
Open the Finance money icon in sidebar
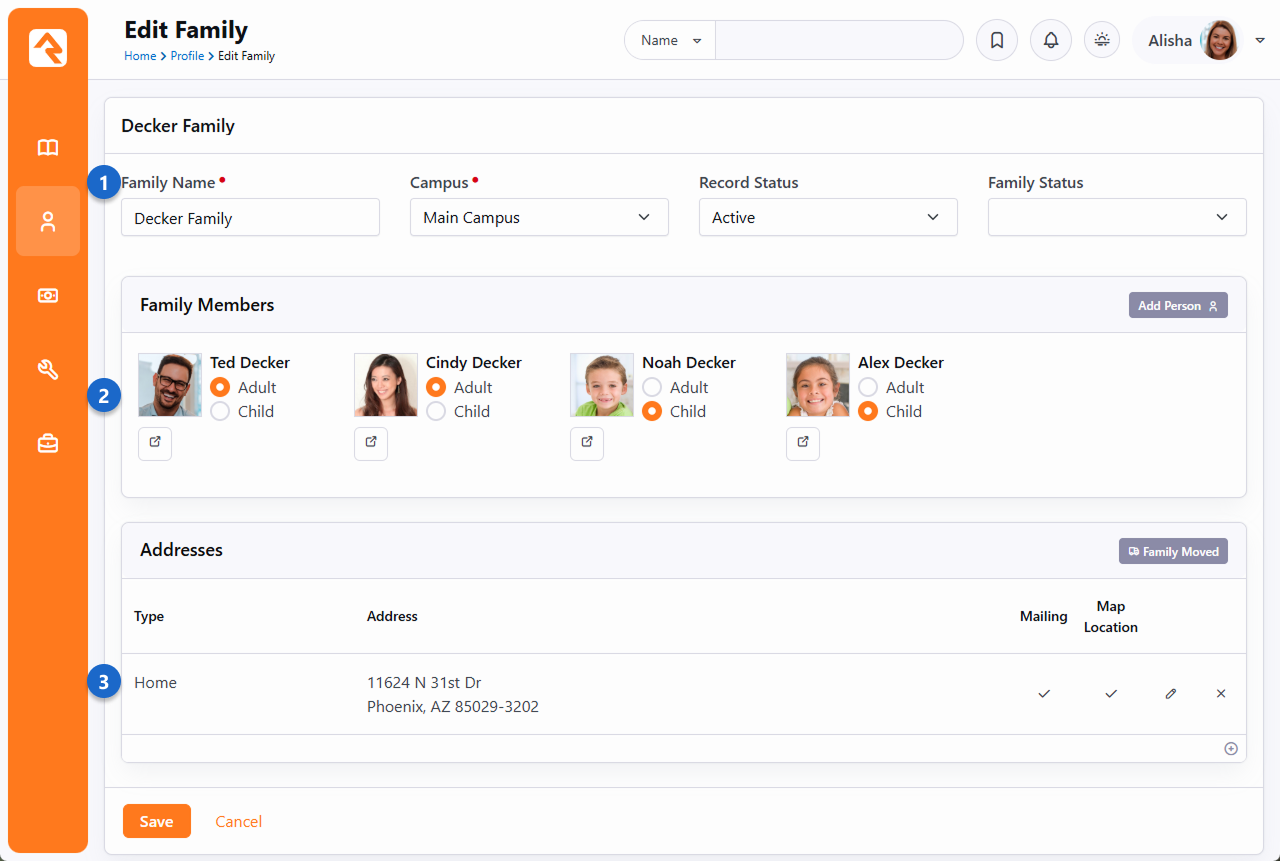click(x=48, y=295)
